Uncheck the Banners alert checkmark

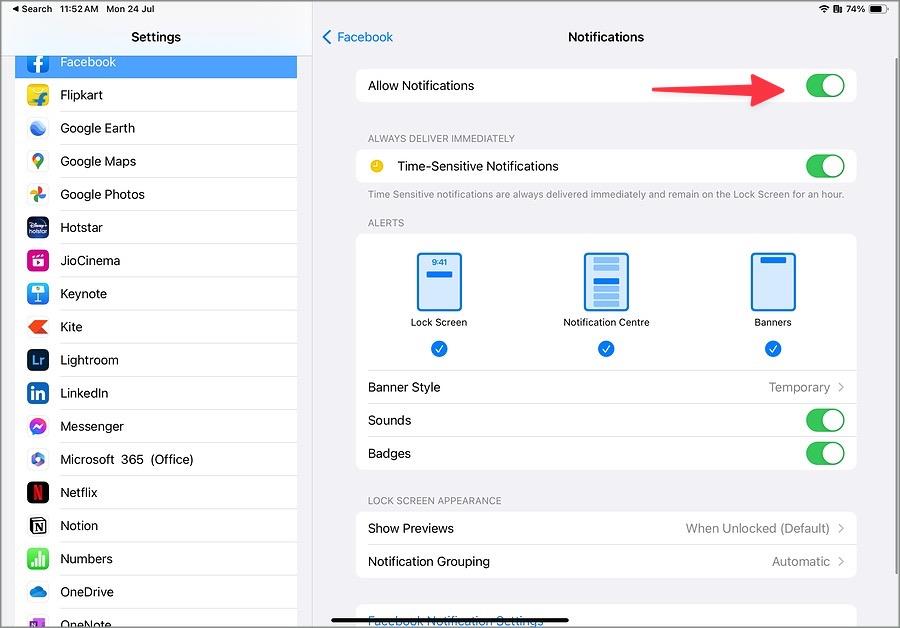click(x=773, y=348)
